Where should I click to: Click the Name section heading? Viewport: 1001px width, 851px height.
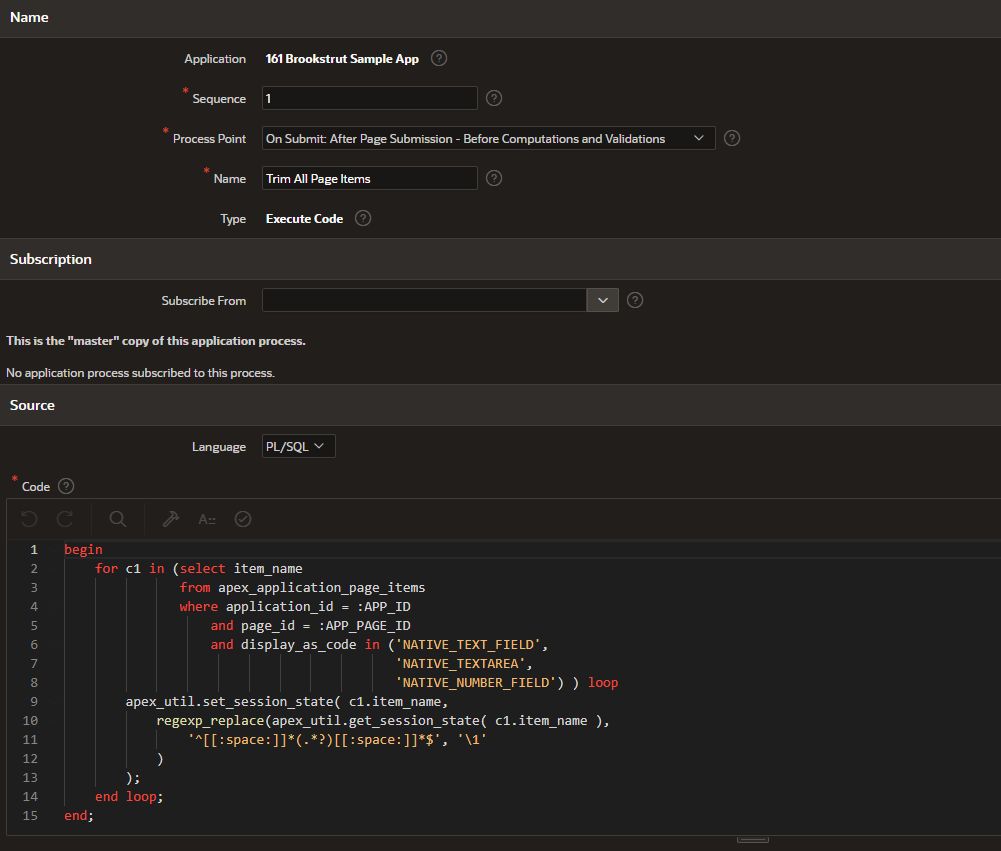pos(29,17)
